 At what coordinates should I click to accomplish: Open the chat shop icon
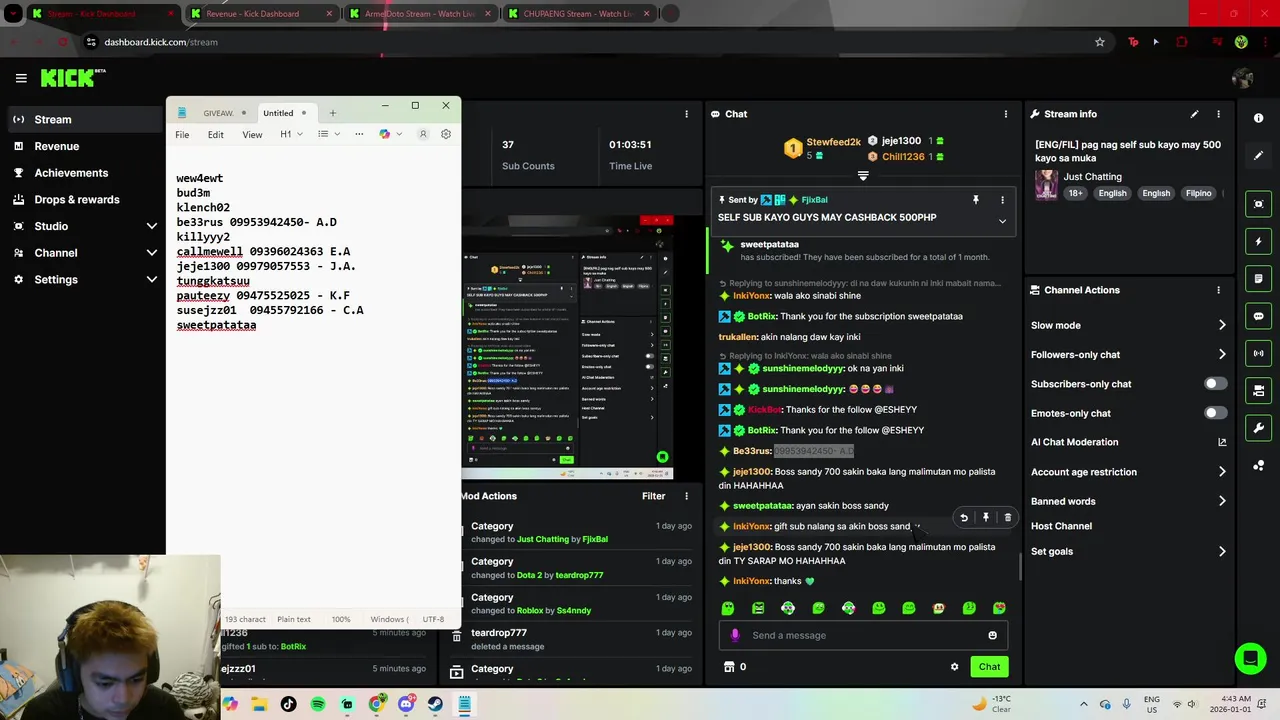click(729, 667)
